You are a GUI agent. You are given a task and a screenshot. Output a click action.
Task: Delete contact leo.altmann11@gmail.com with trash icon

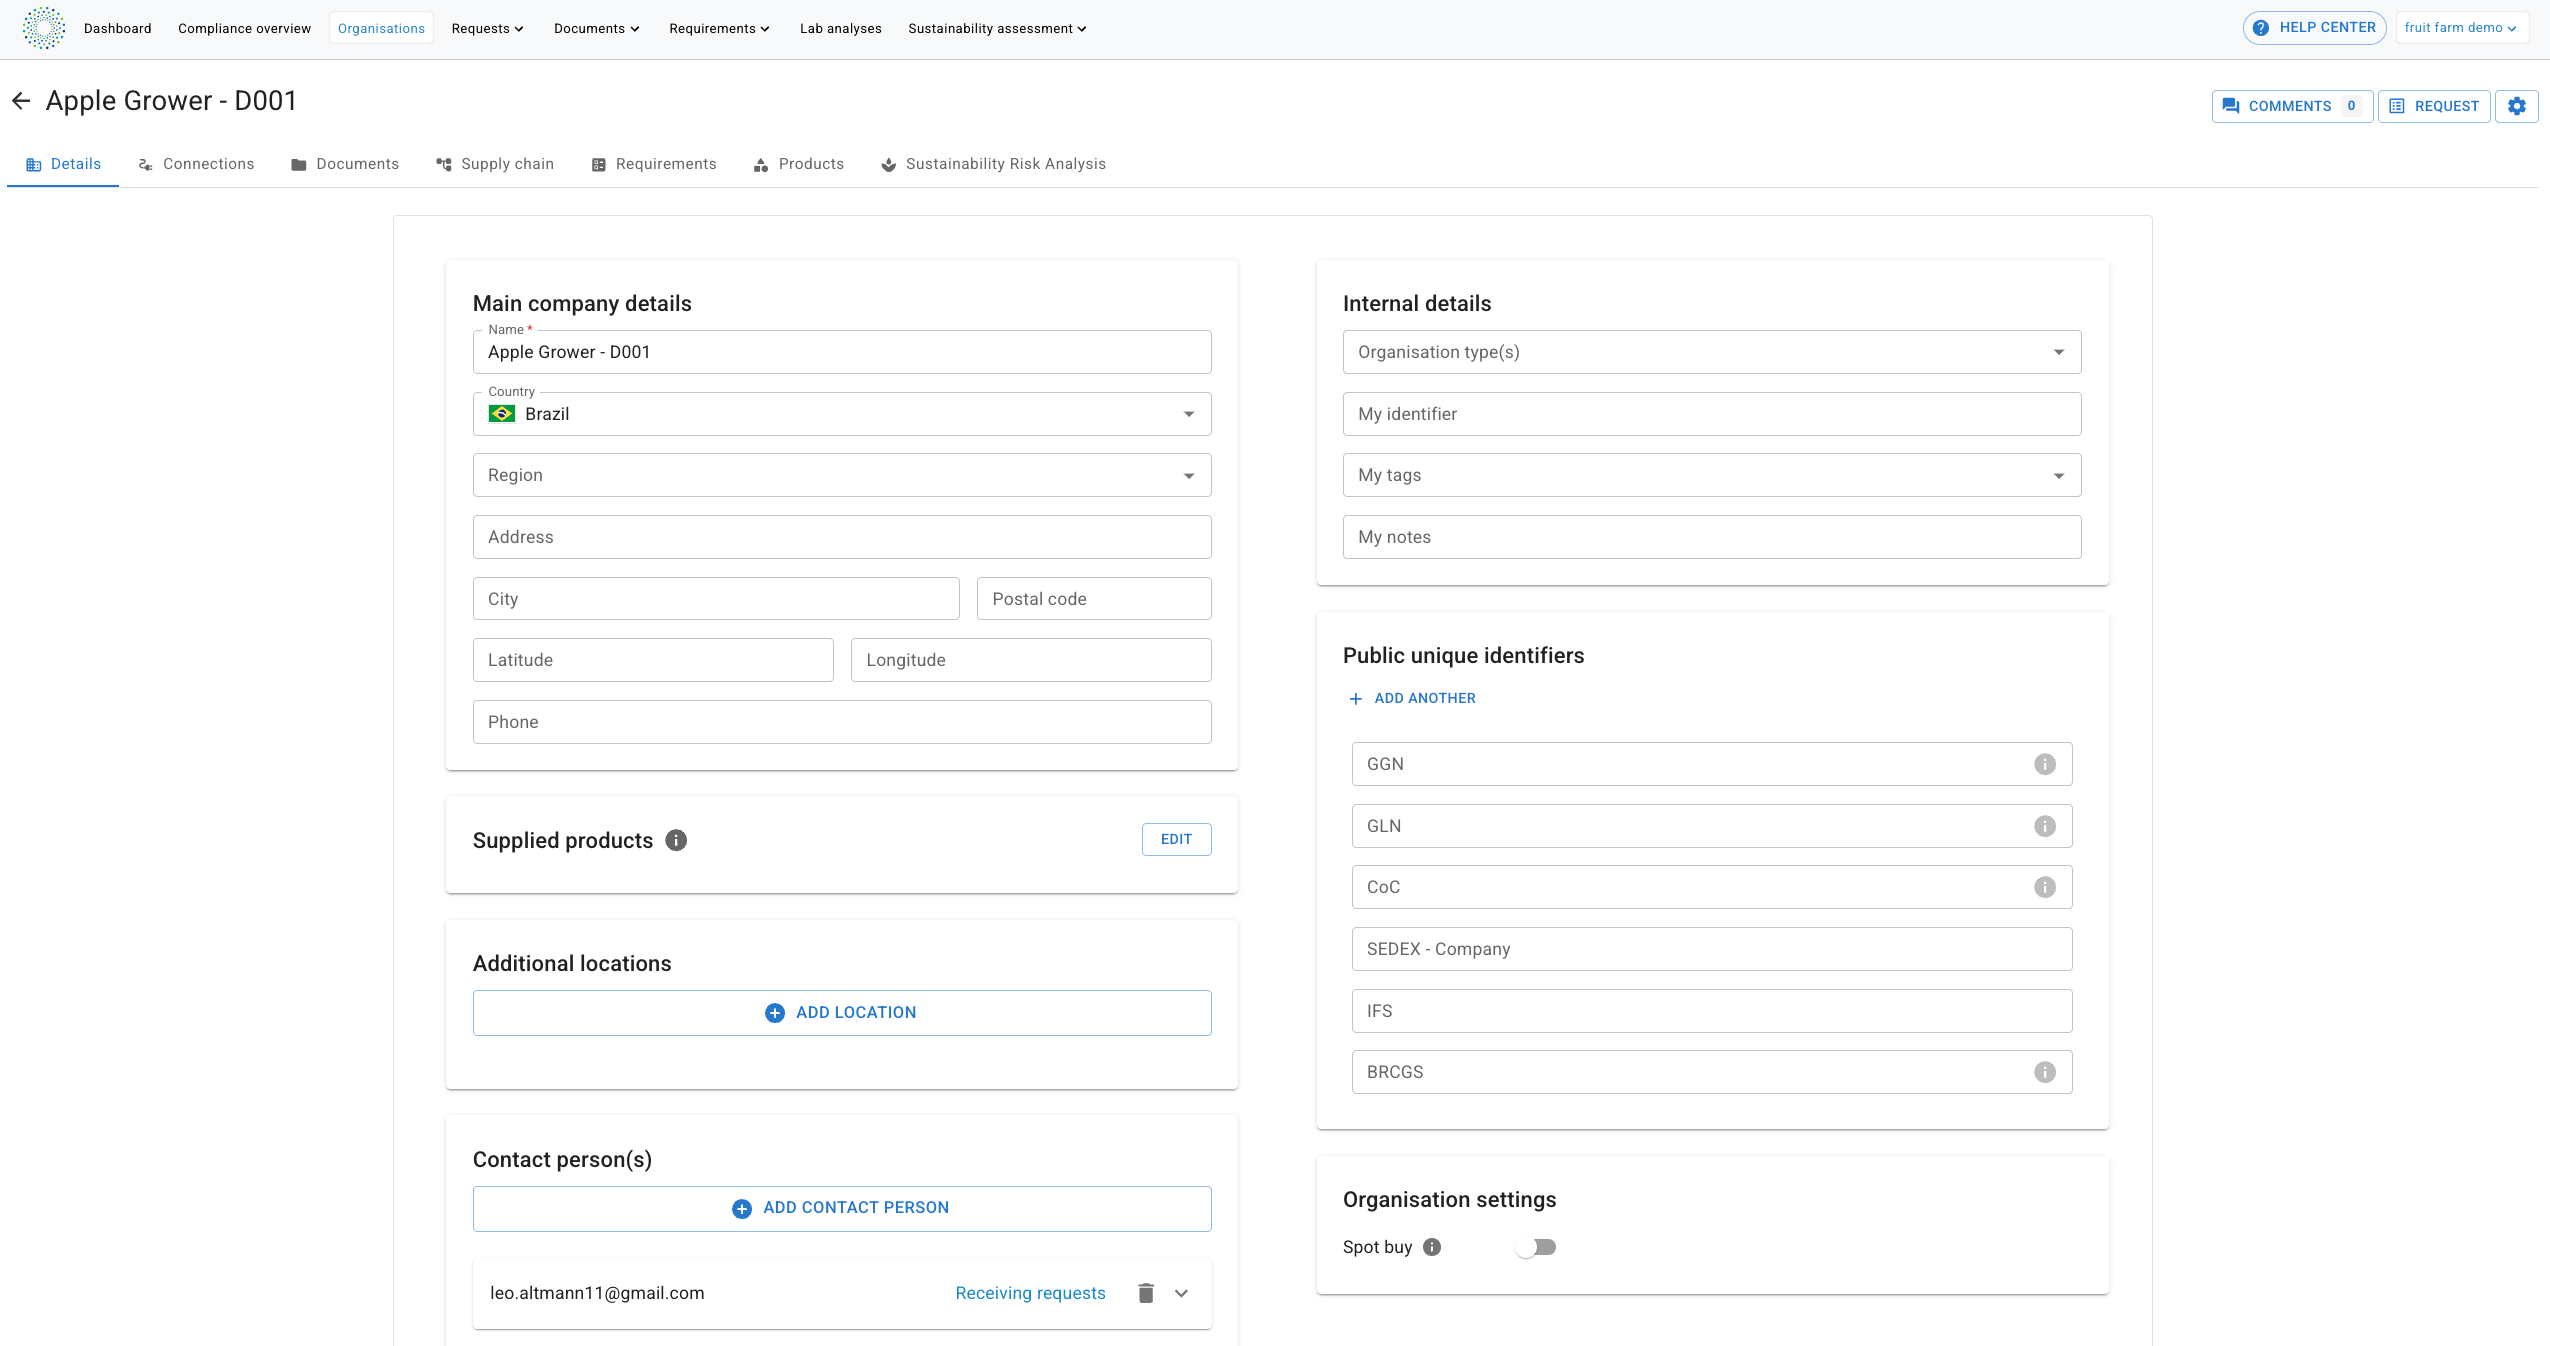point(1146,1293)
